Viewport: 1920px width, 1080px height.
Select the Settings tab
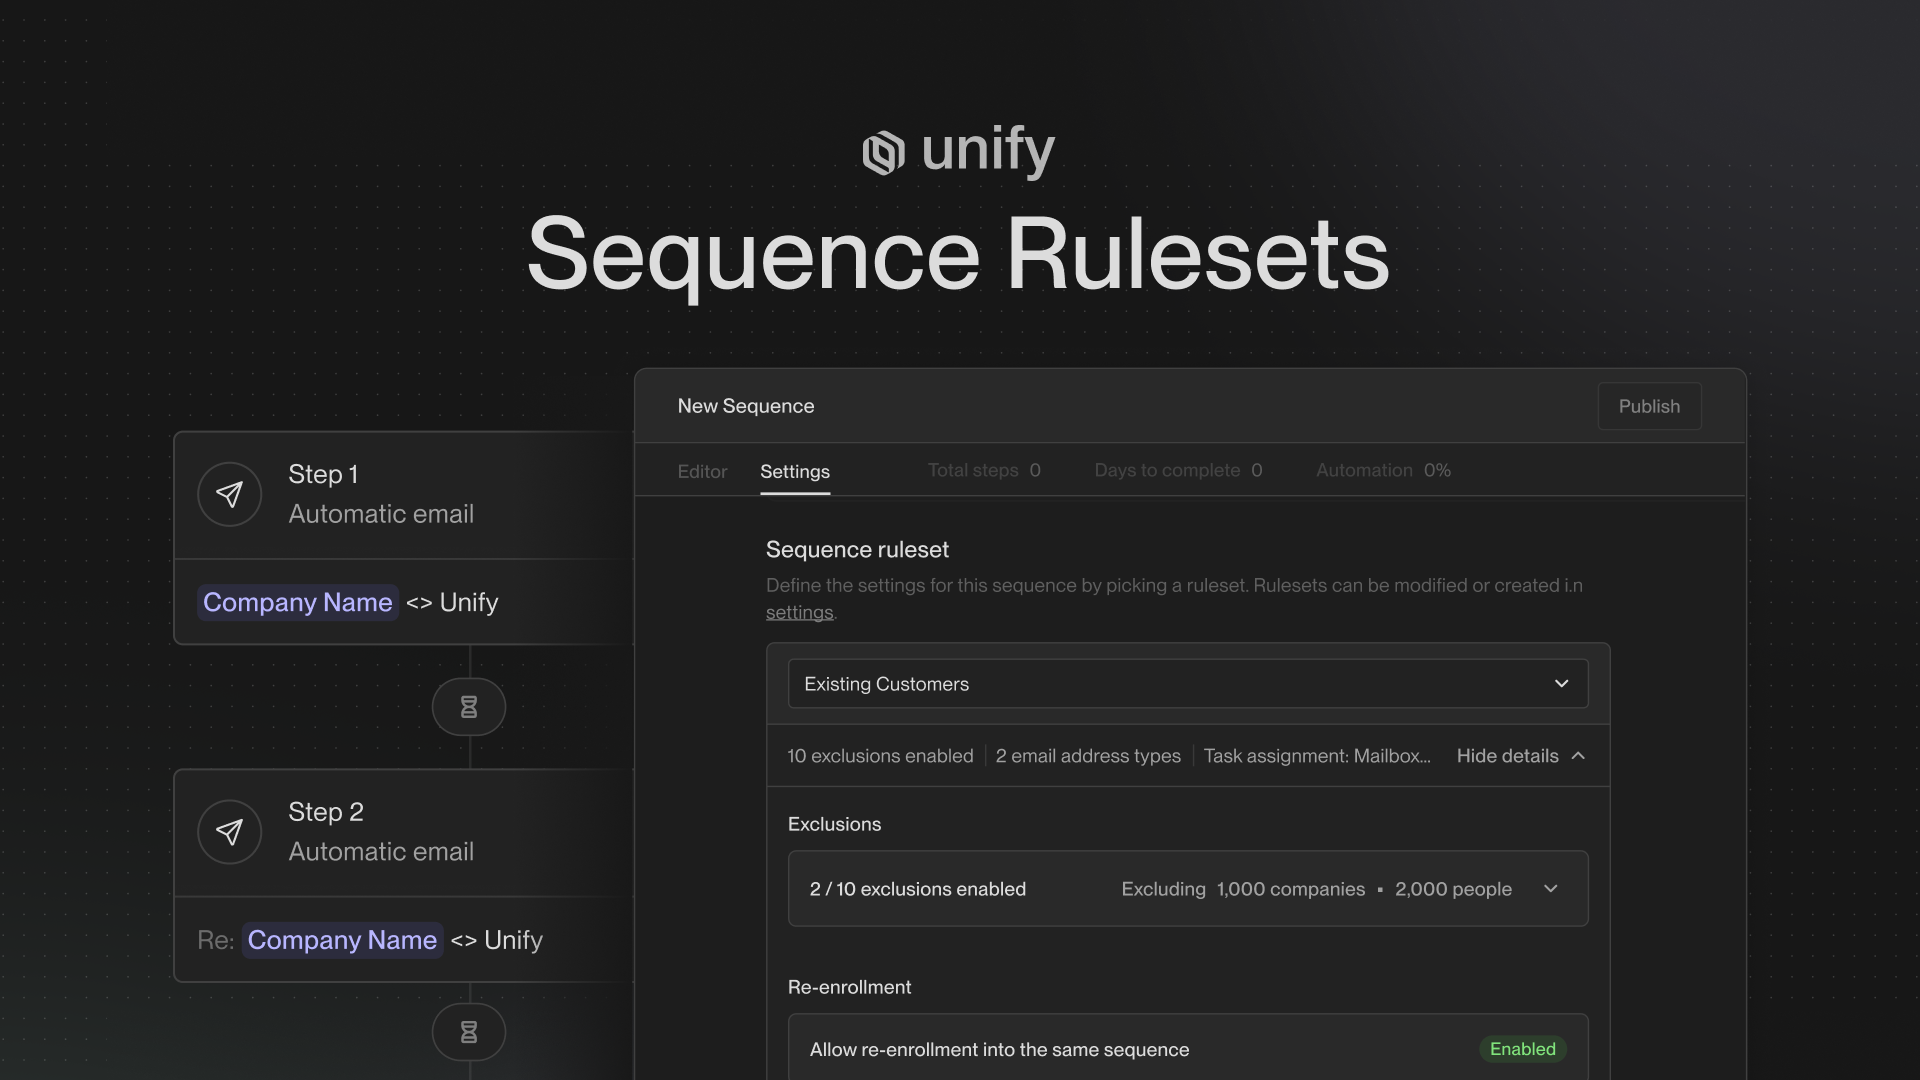pos(794,471)
